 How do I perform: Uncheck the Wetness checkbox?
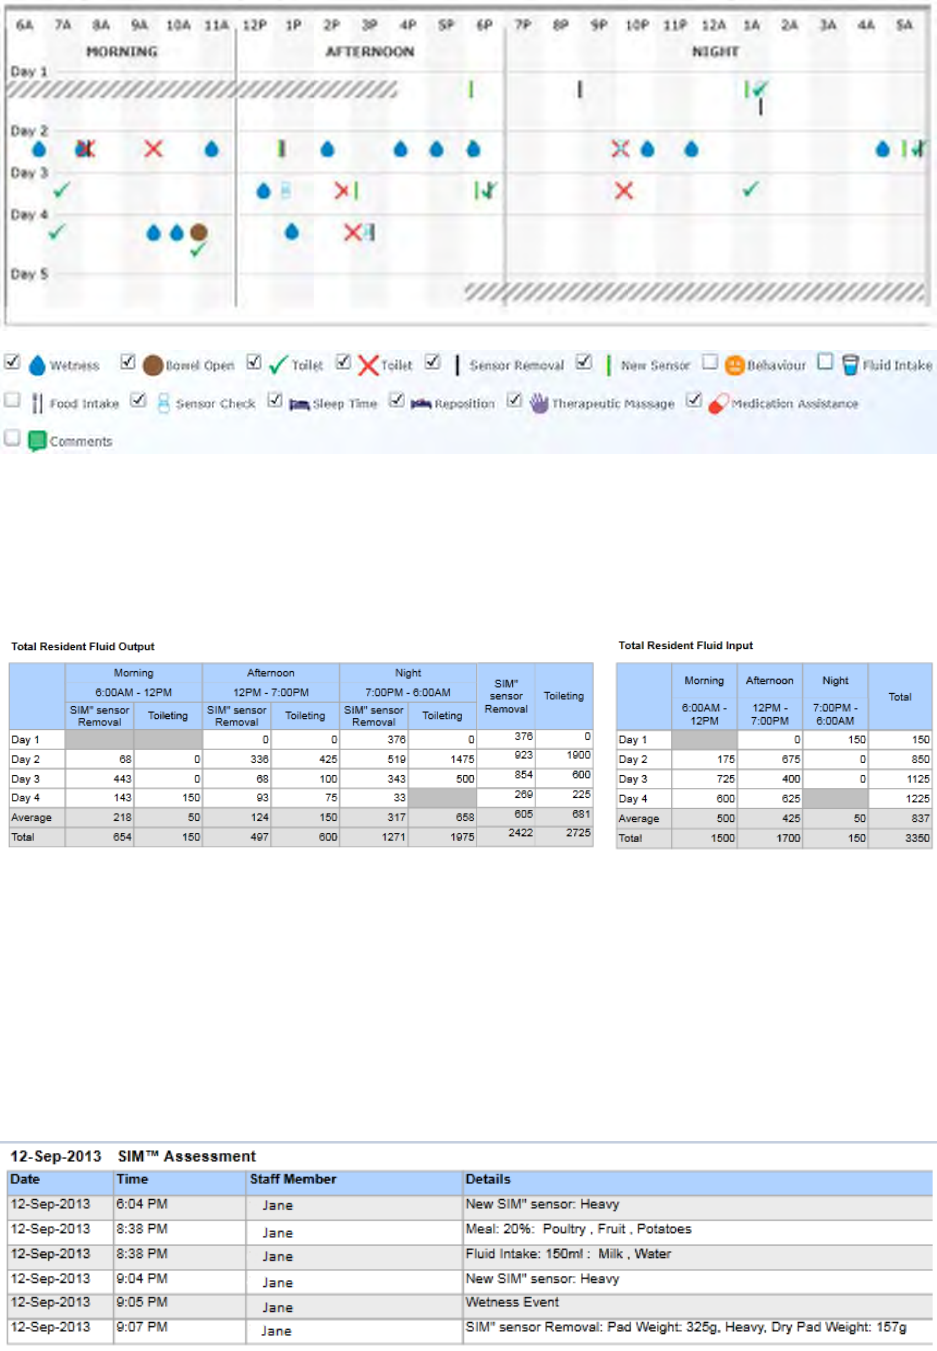coord(12,362)
